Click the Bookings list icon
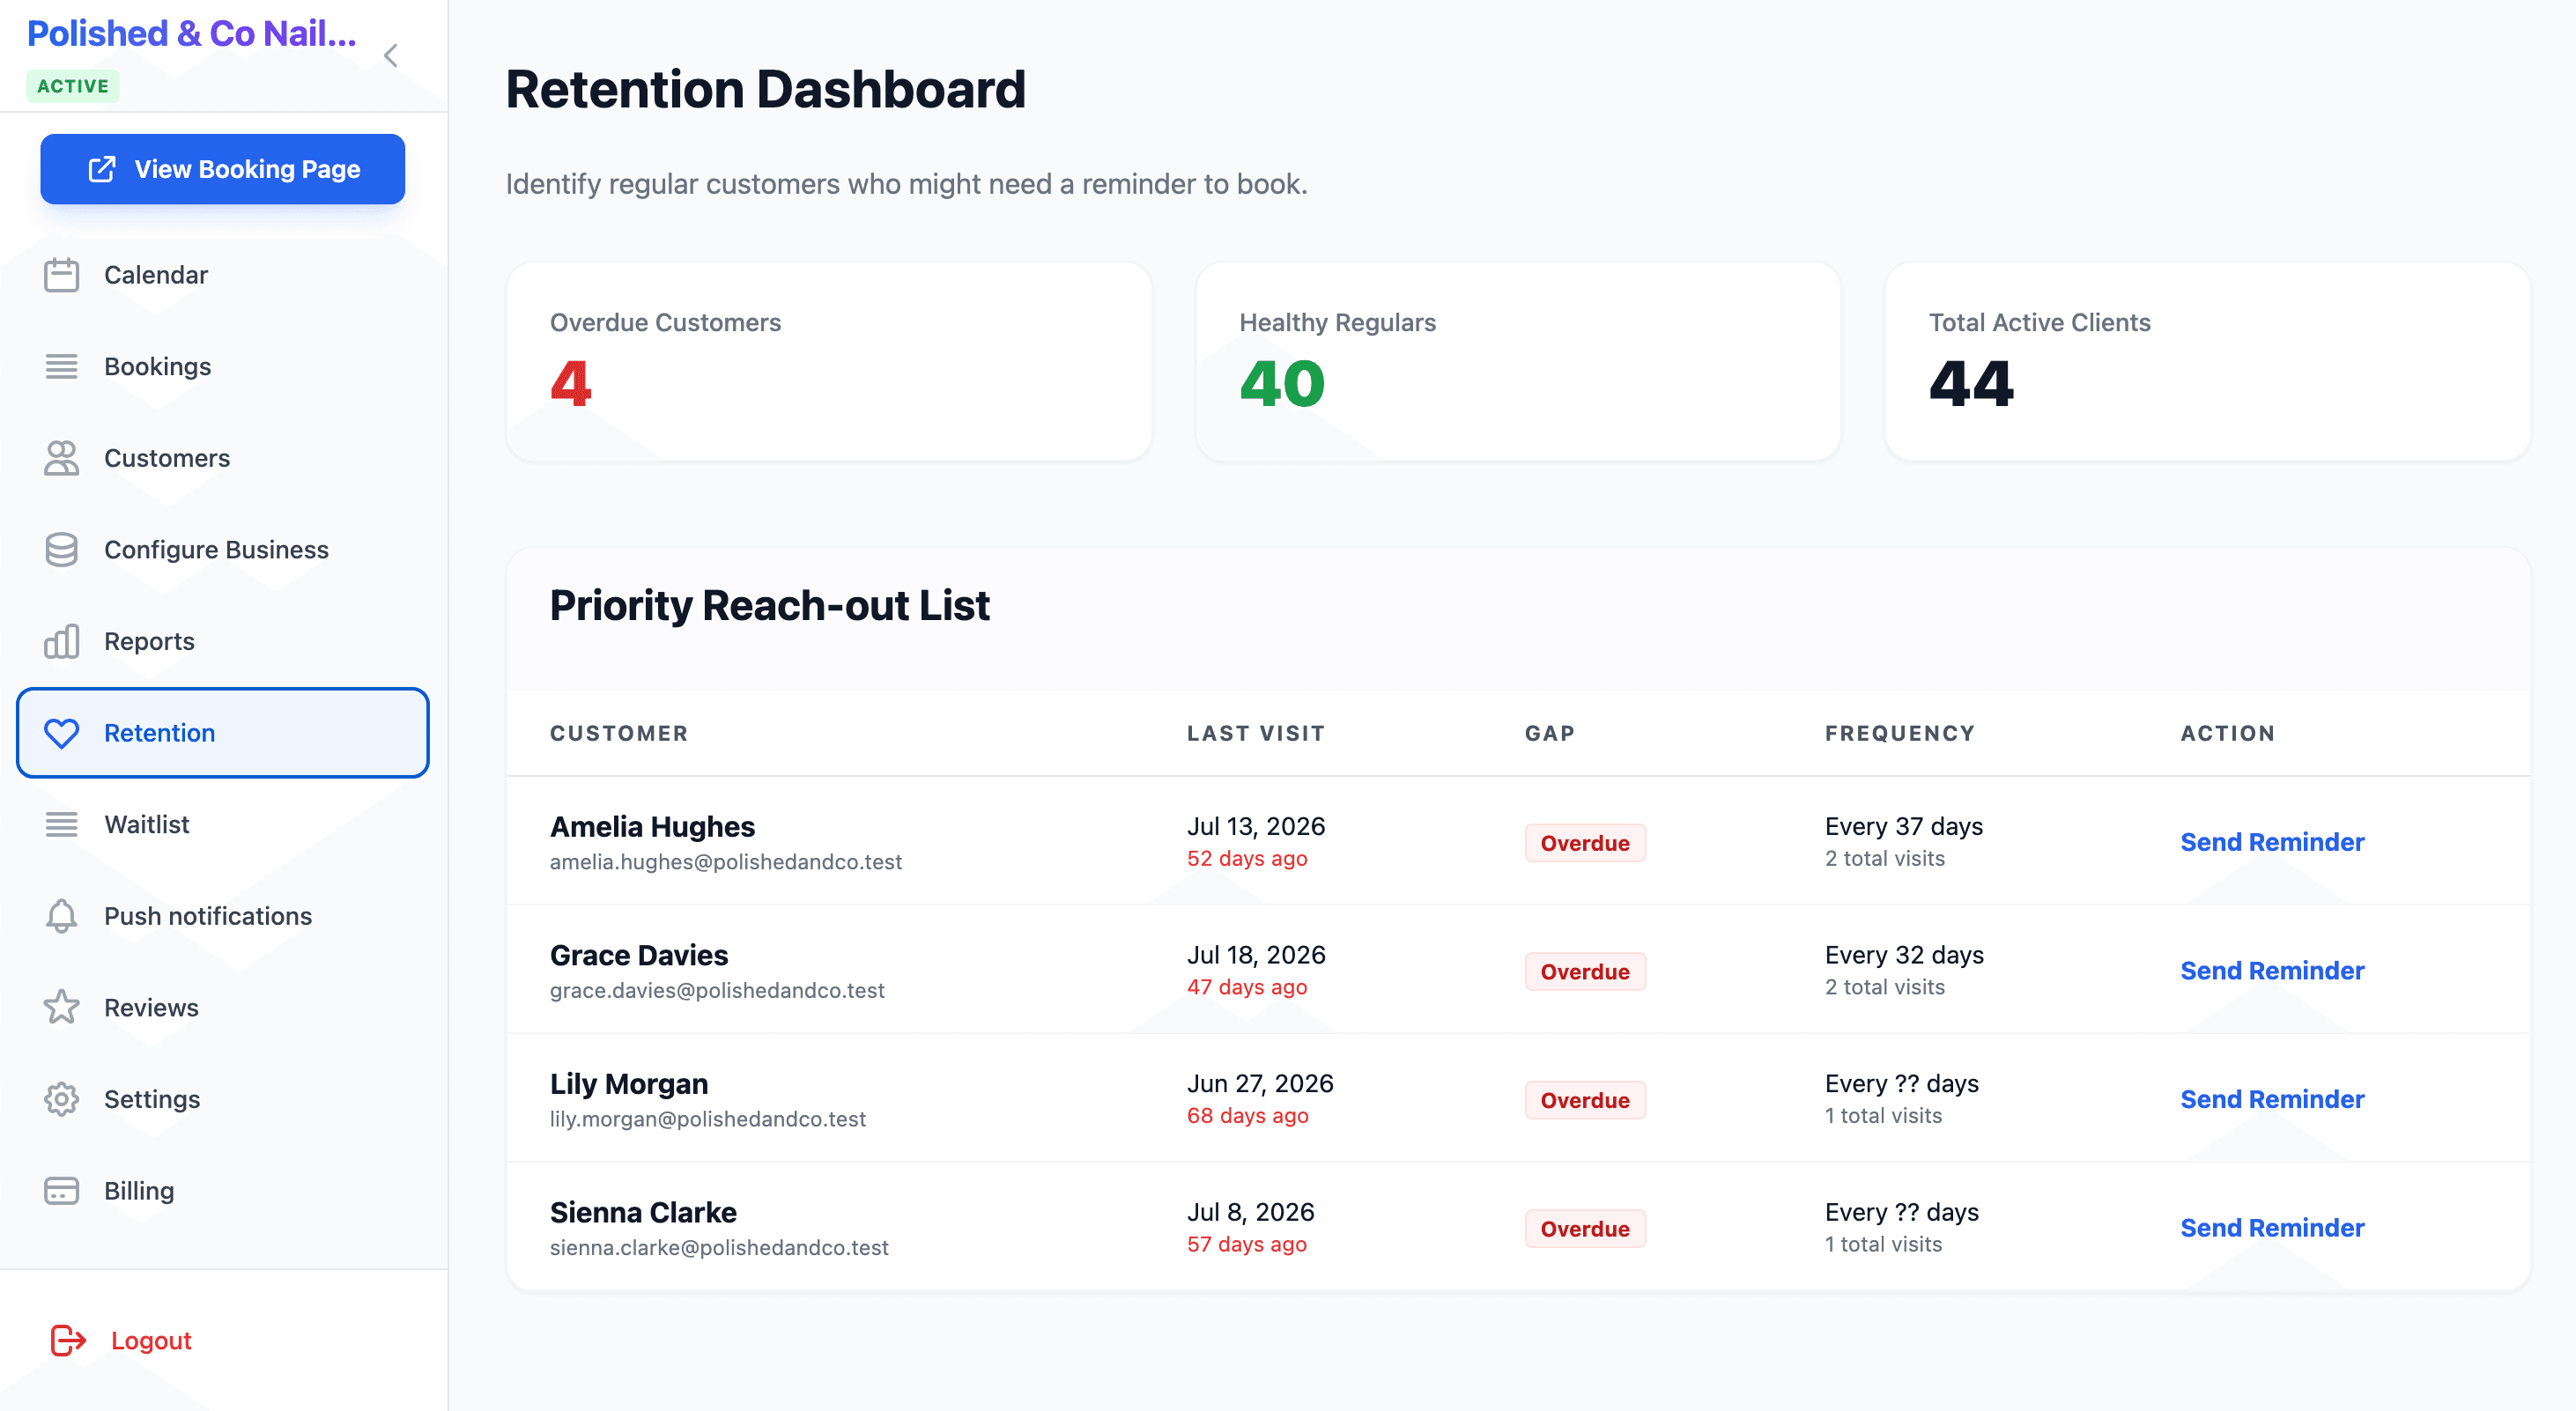Image resolution: width=2576 pixels, height=1411 pixels. [x=61, y=367]
